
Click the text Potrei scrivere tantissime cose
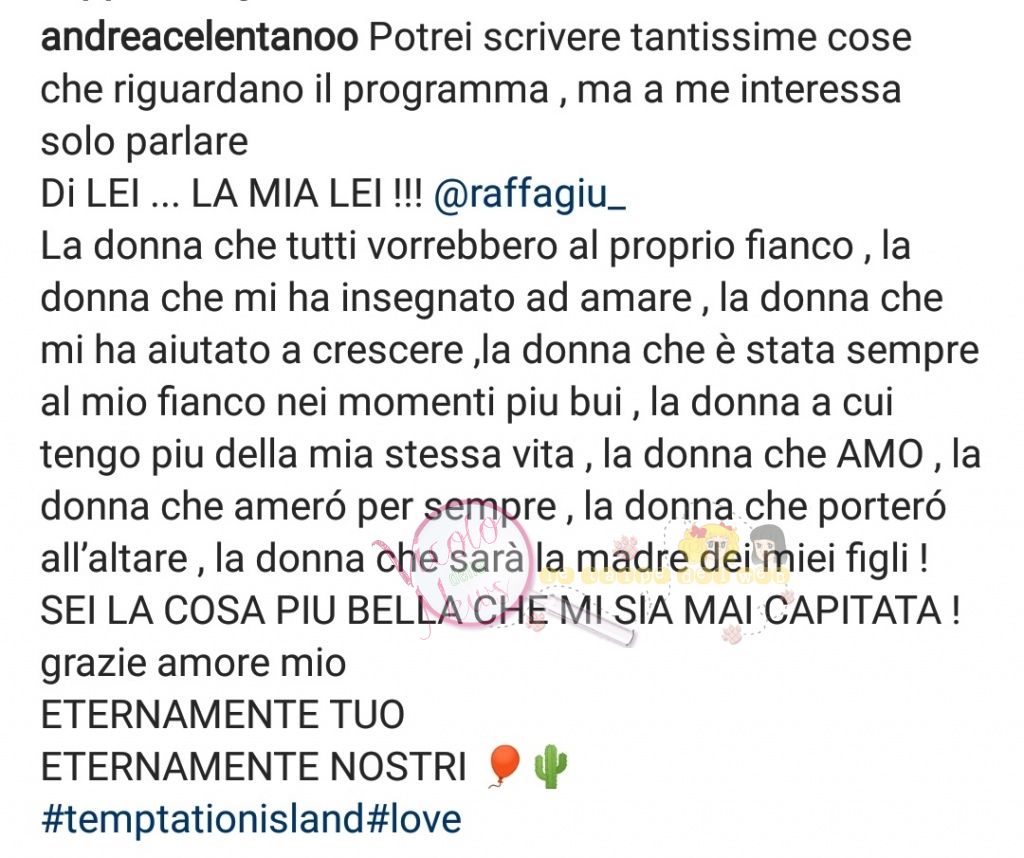click(x=641, y=38)
